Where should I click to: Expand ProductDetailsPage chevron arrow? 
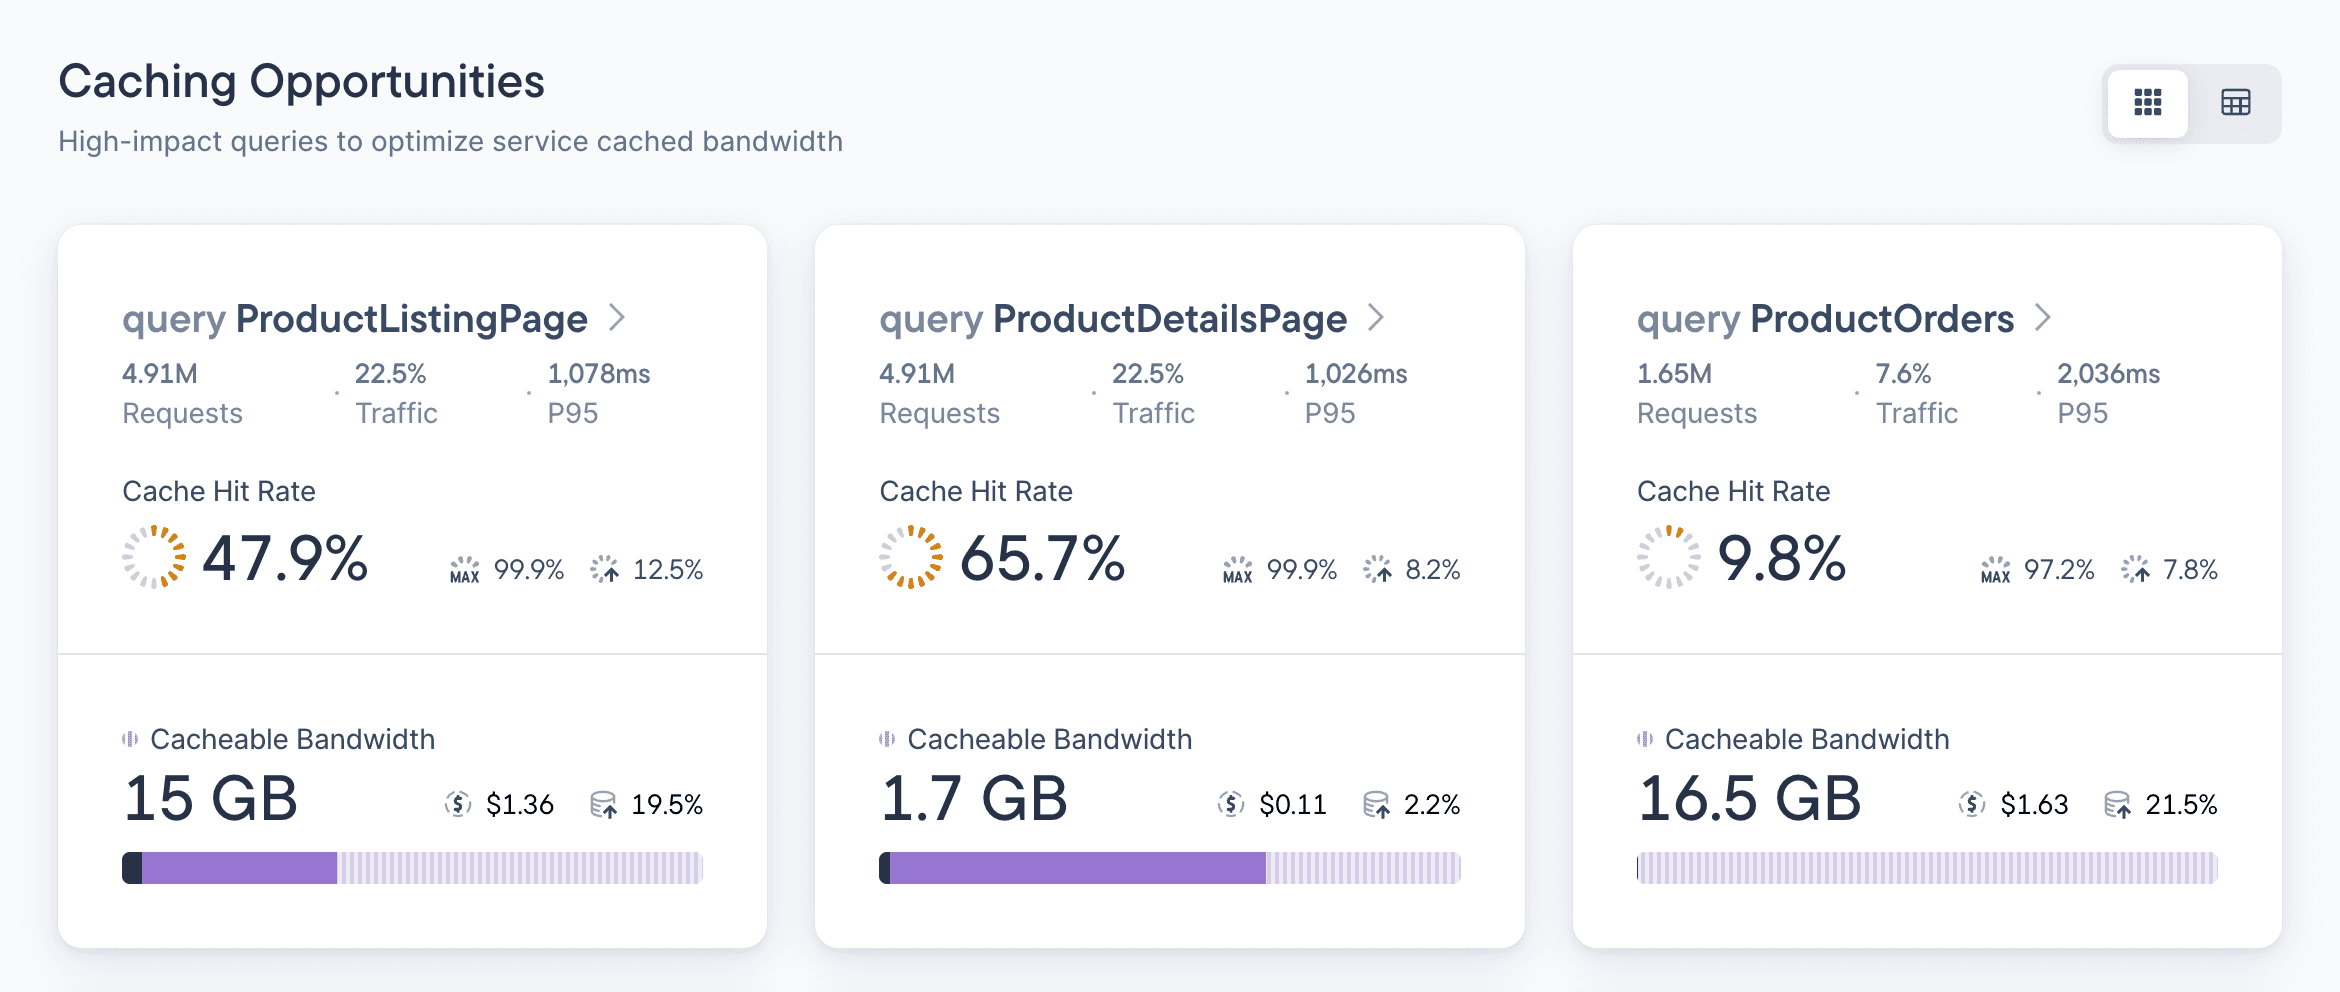1376,318
